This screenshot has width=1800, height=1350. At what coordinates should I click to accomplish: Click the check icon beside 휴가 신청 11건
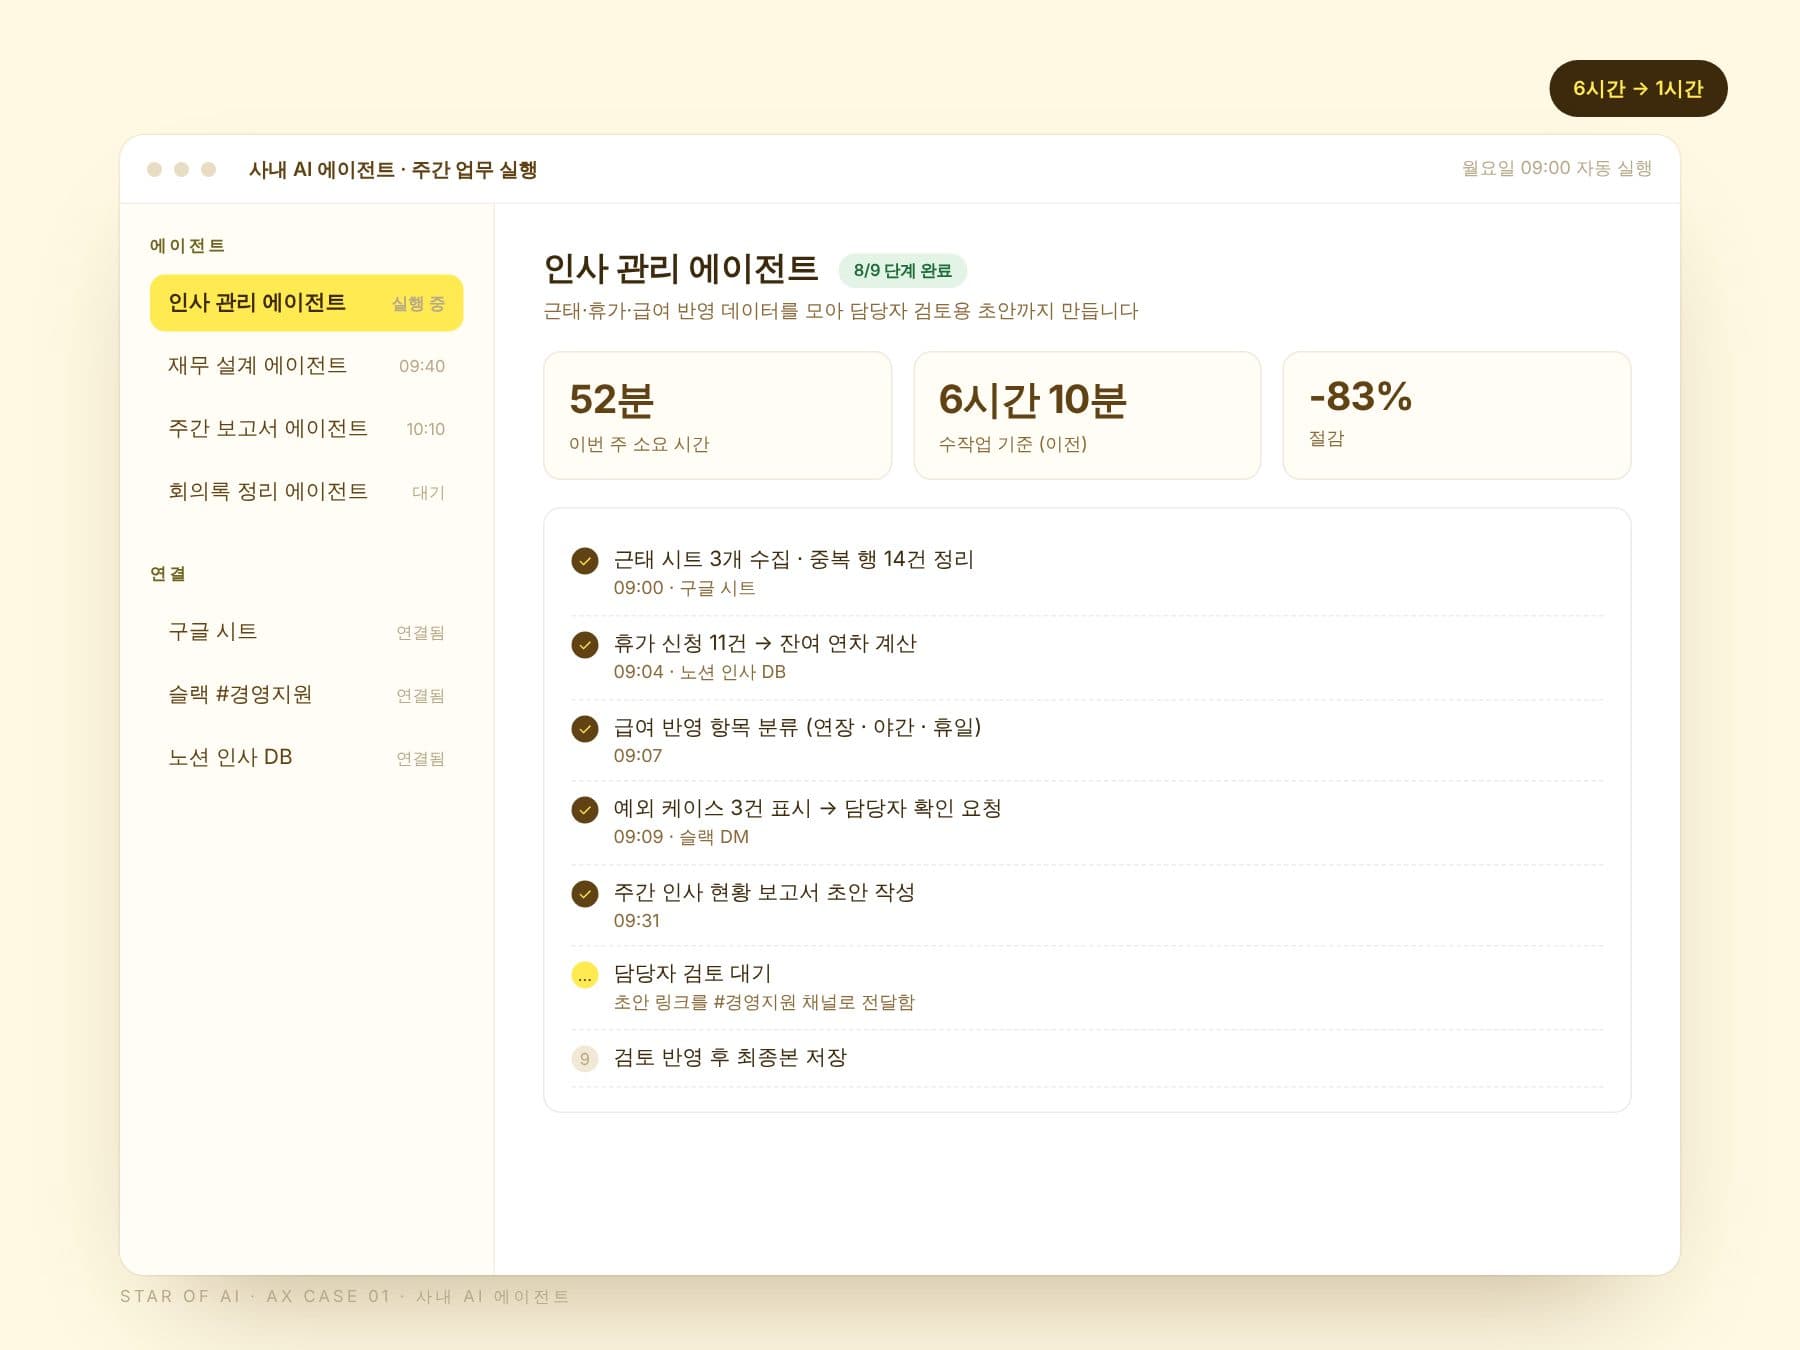click(585, 645)
